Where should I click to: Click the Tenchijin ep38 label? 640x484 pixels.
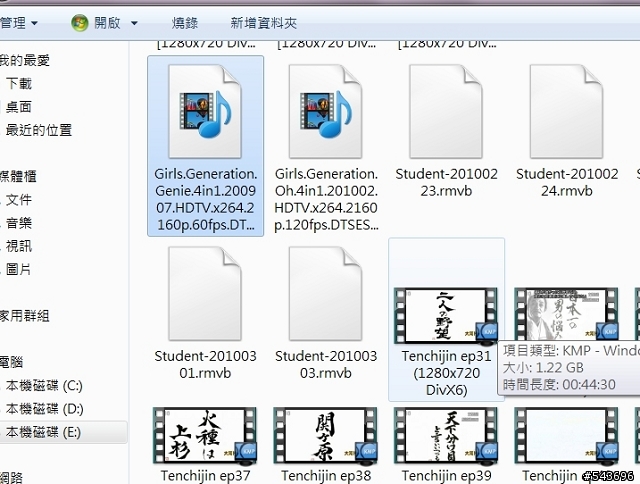326,475
